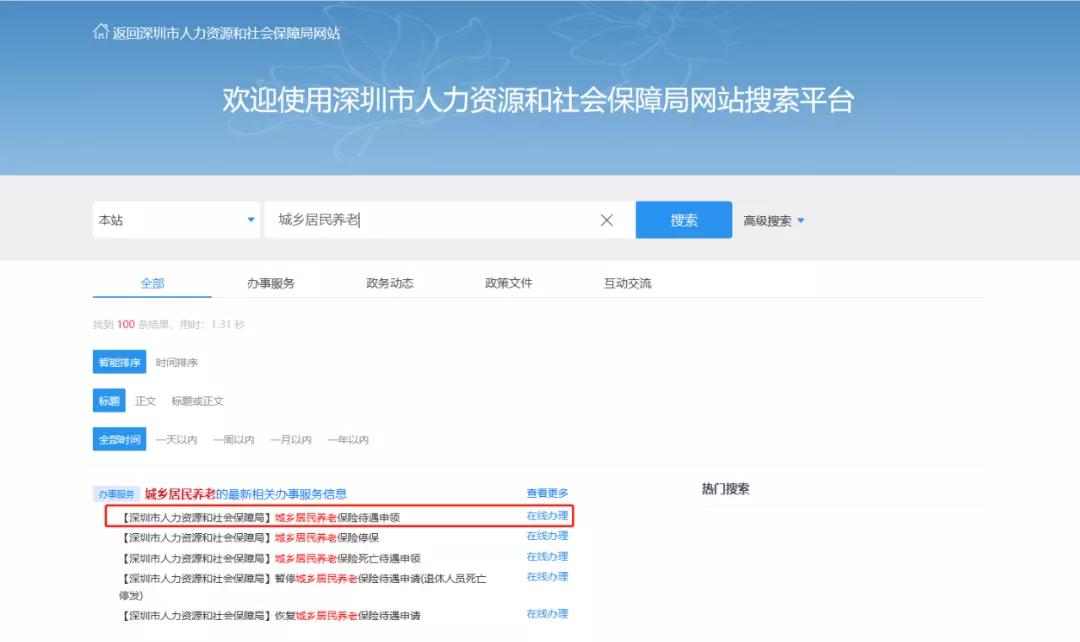Open the dropdown arrow next to 本站

tap(253, 219)
